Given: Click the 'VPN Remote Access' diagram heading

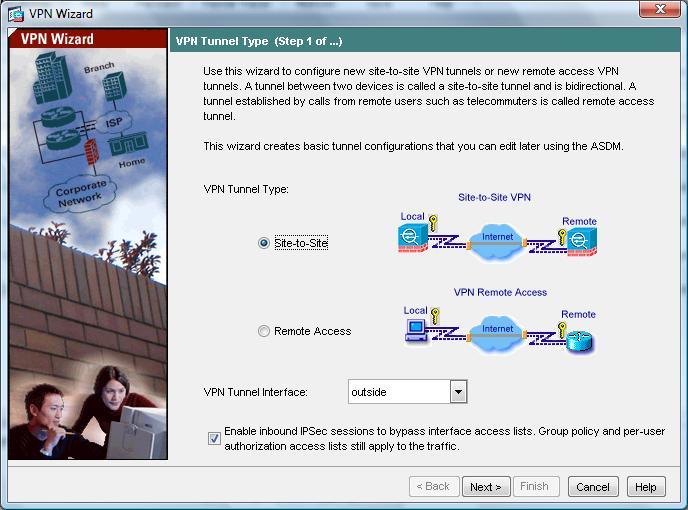Looking at the screenshot, I should point(500,292).
